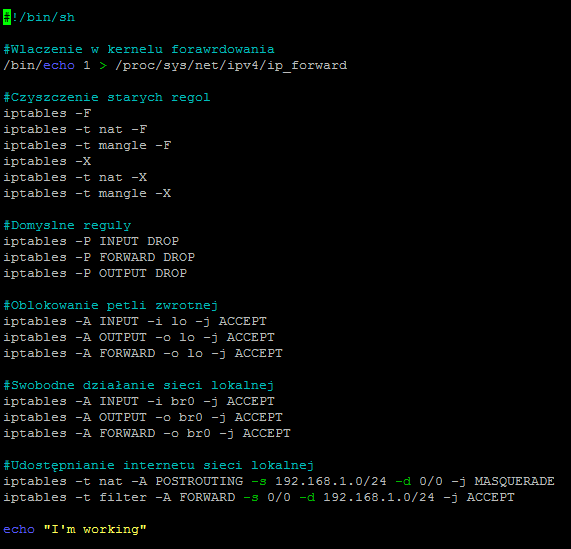Click the line 'iptables -t mangle -F'
This screenshot has height=549, width=571.
[x=87, y=145]
